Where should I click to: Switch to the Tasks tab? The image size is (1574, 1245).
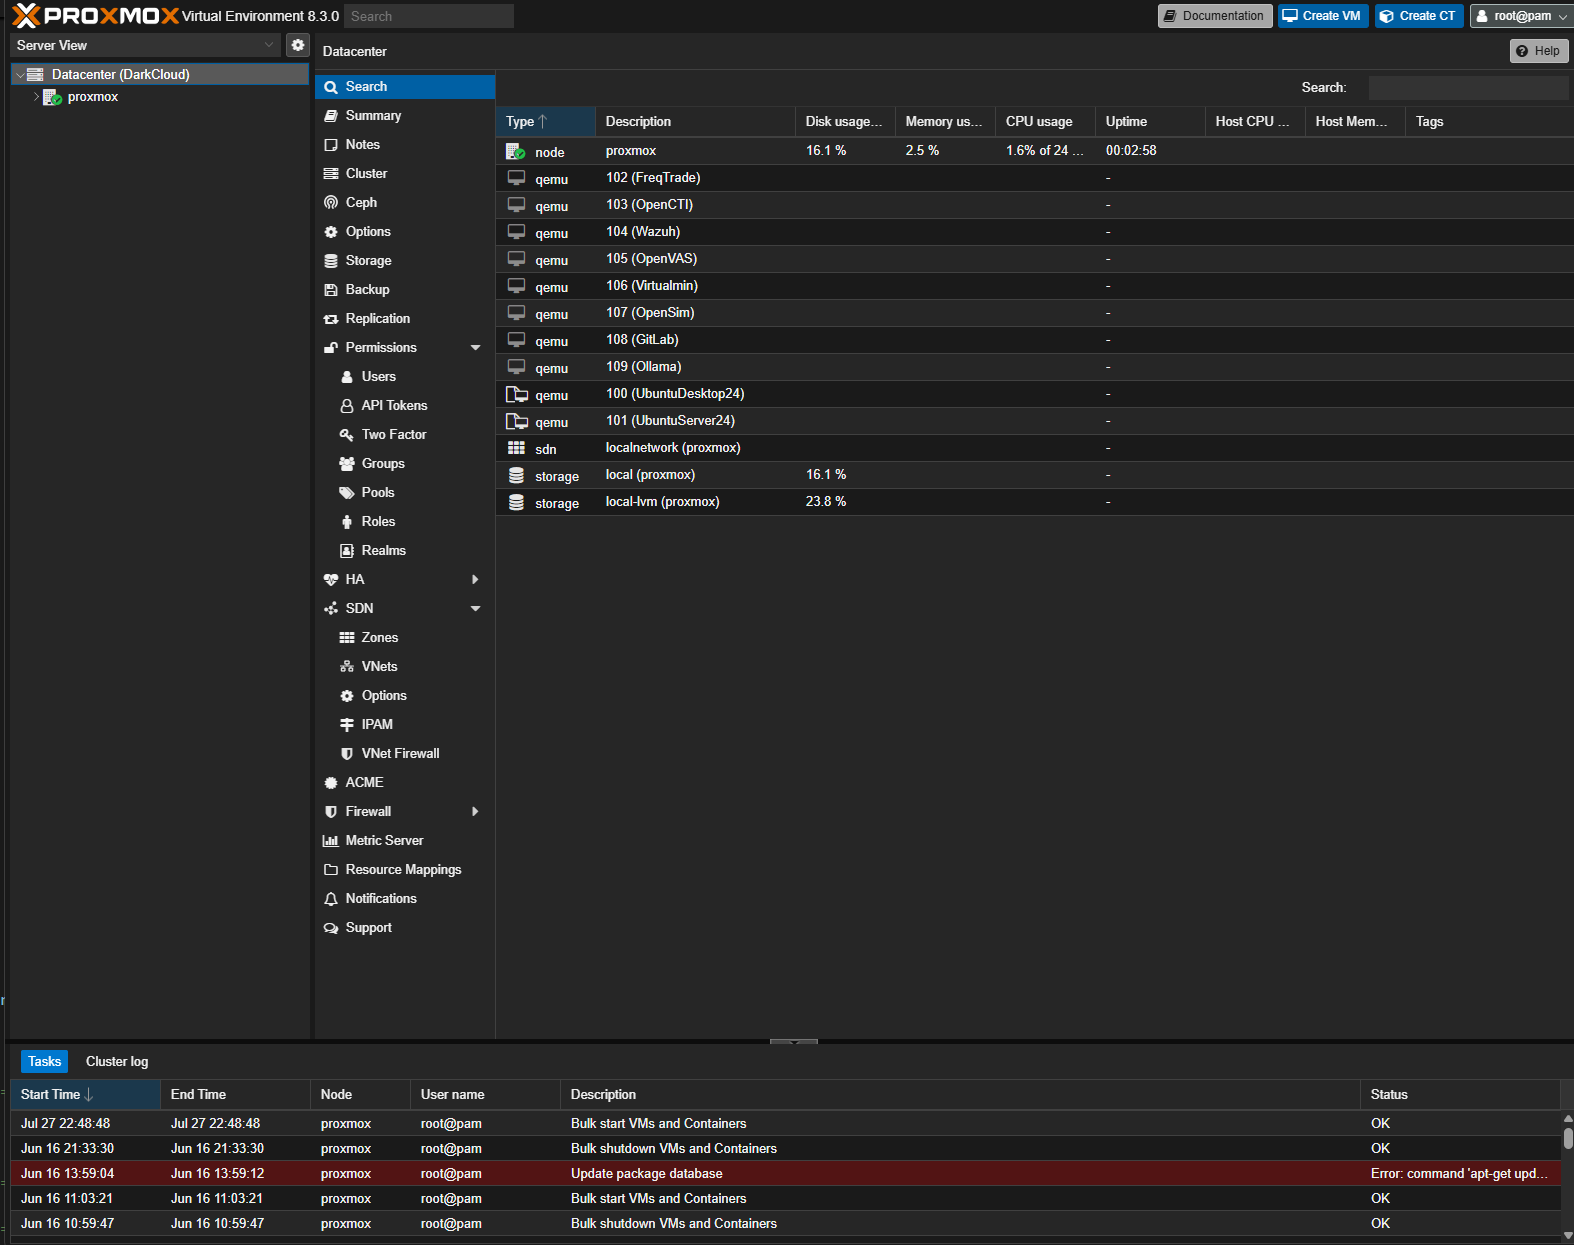(44, 1062)
